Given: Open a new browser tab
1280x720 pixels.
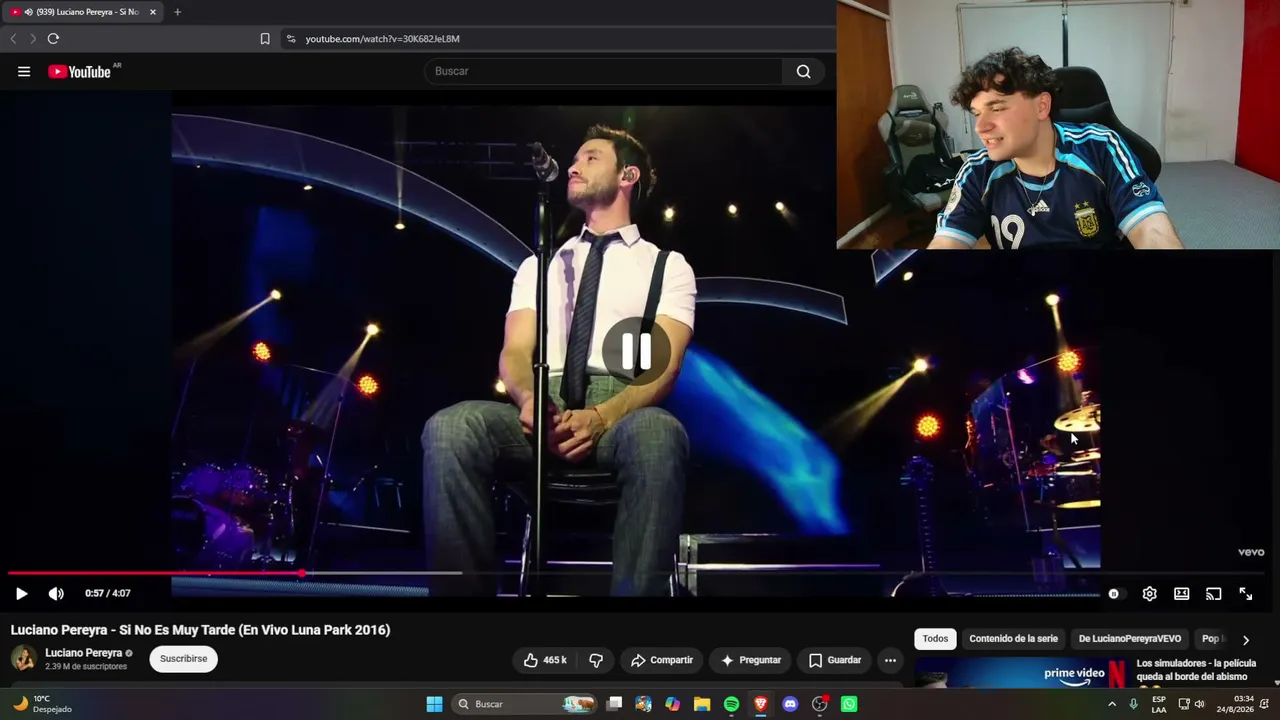Looking at the screenshot, I should [x=177, y=12].
